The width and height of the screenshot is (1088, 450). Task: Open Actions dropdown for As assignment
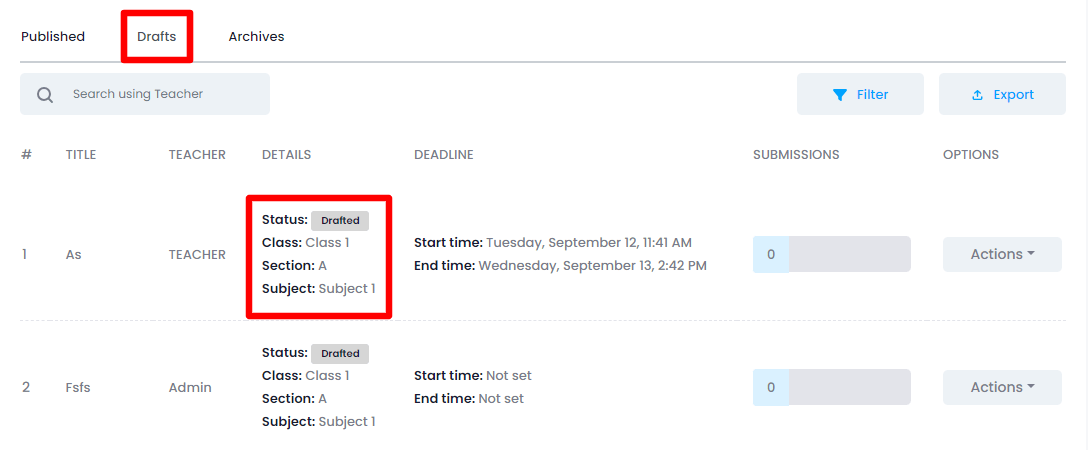[x=1002, y=254]
